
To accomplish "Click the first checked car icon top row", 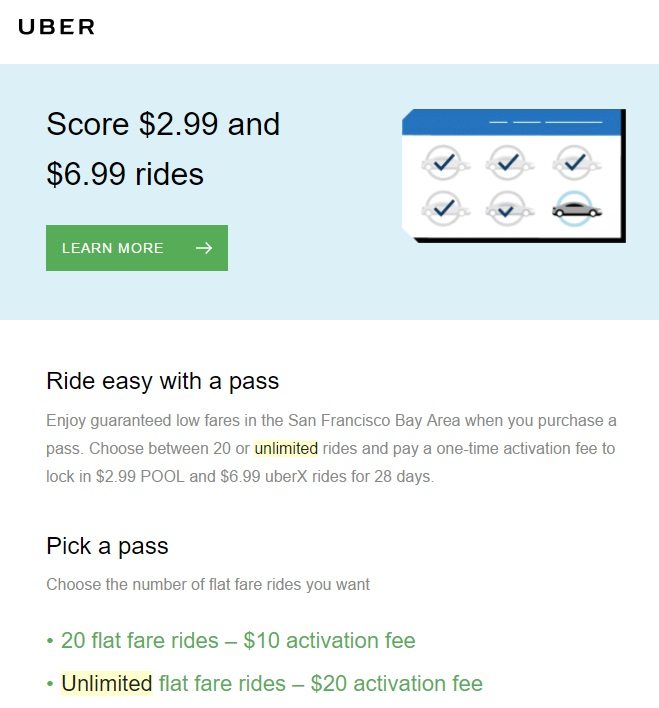I will click(445, 163).
